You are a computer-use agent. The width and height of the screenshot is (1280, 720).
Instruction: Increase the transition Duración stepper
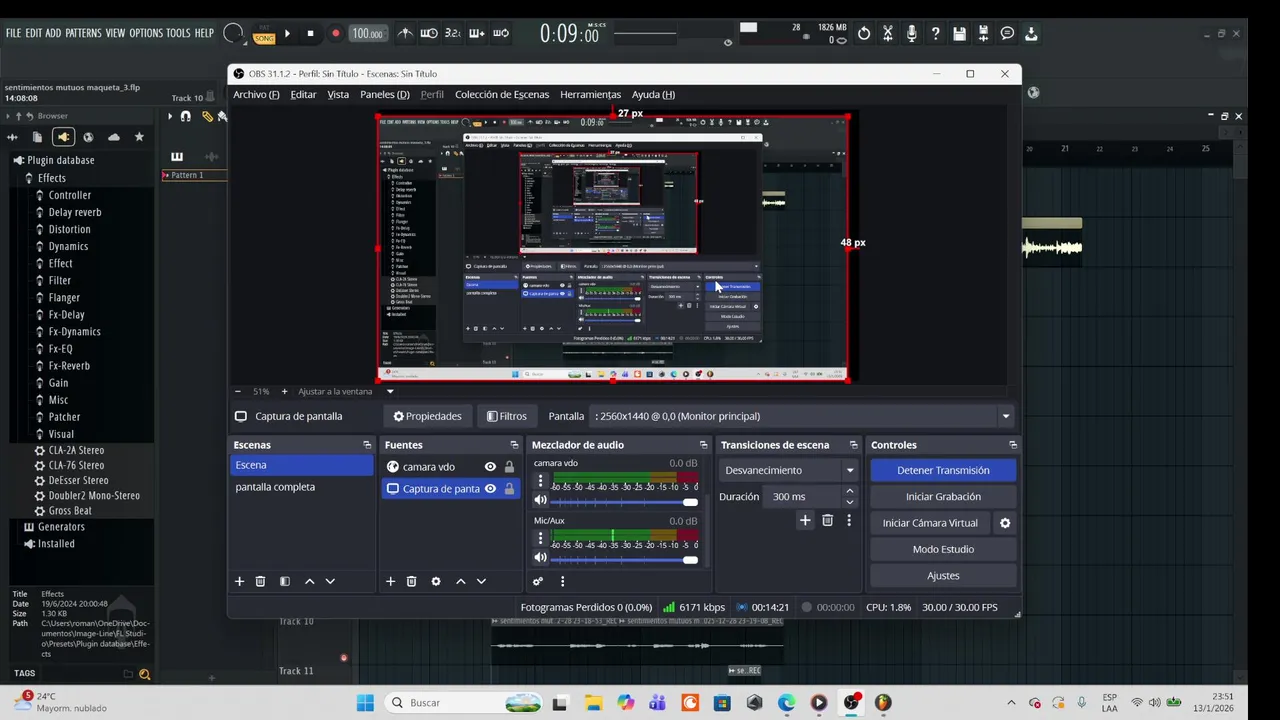tap(850, 491)
